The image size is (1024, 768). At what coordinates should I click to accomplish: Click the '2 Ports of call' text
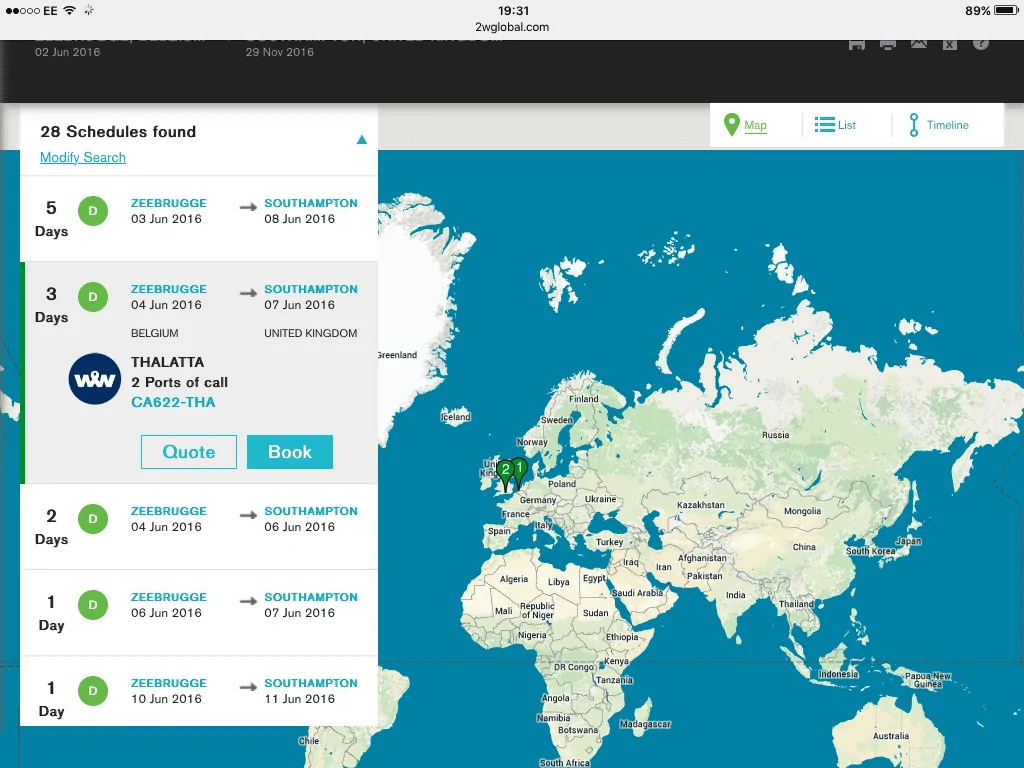(180, 383)
